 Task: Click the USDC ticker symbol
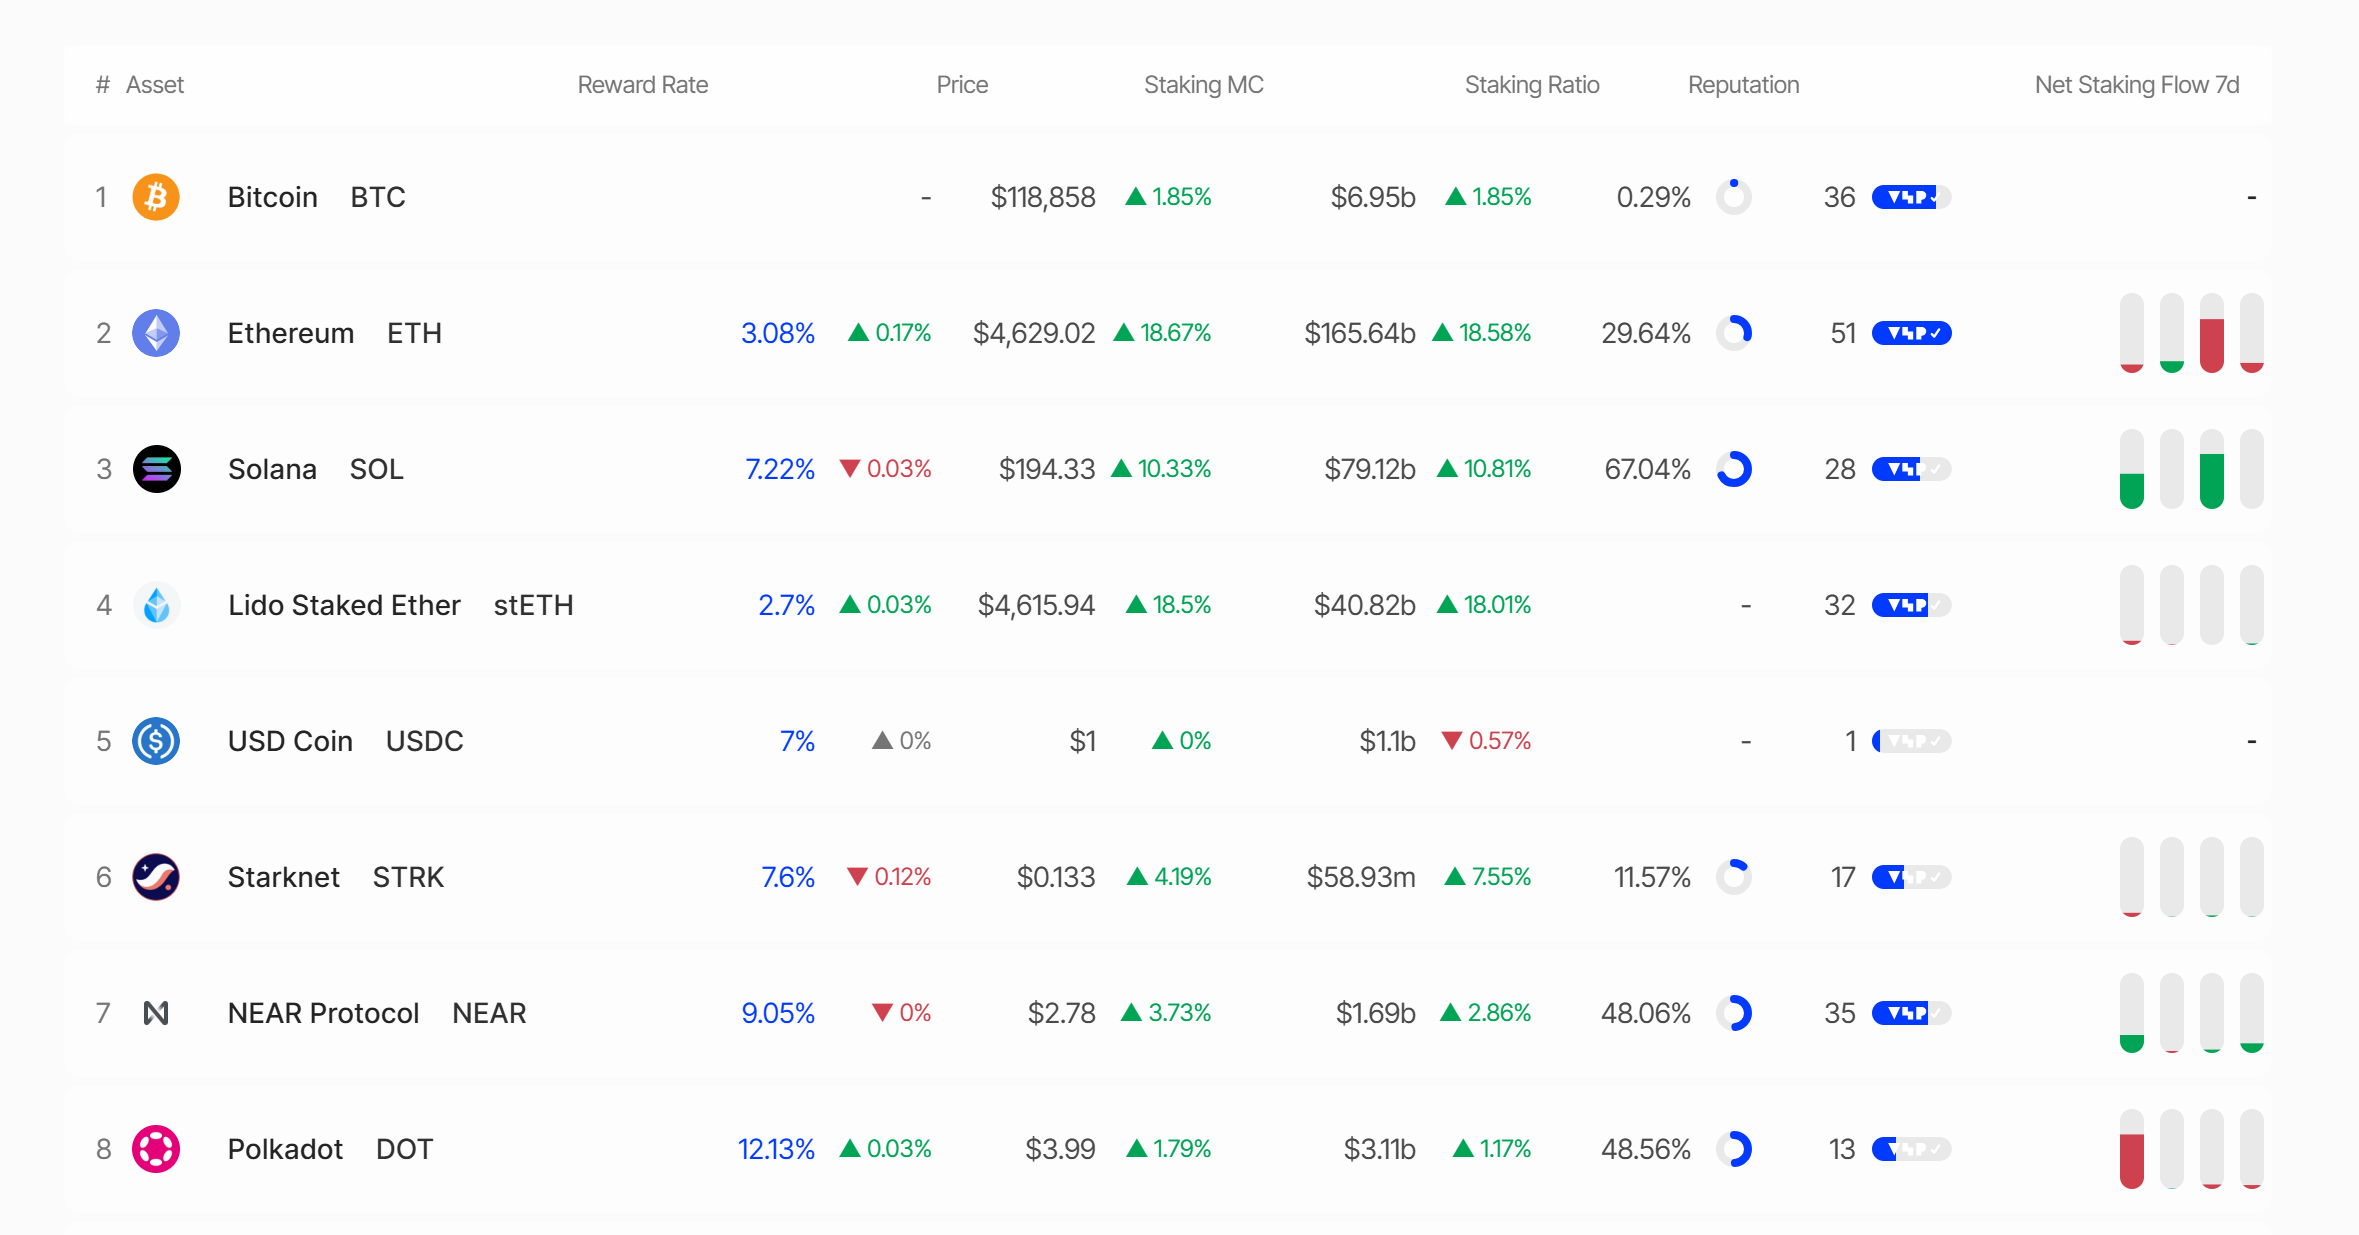click(425, 741)
